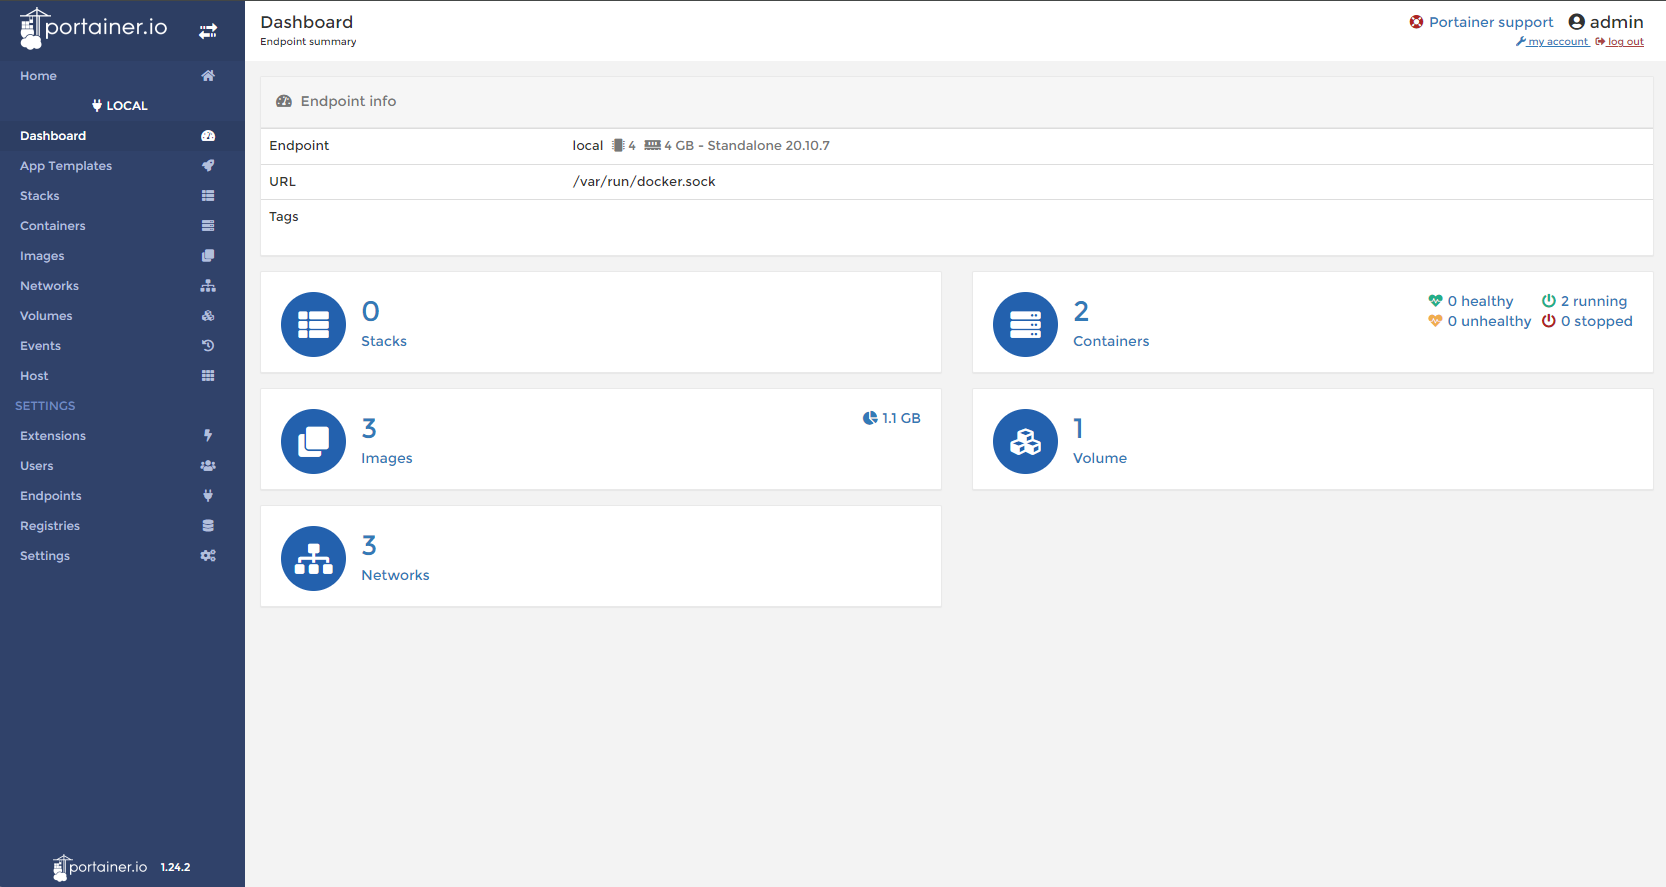The height and width of the screenshot is (887, 1666).
Task: Click the large Images circle icon
Action: (x=313, y=441)
